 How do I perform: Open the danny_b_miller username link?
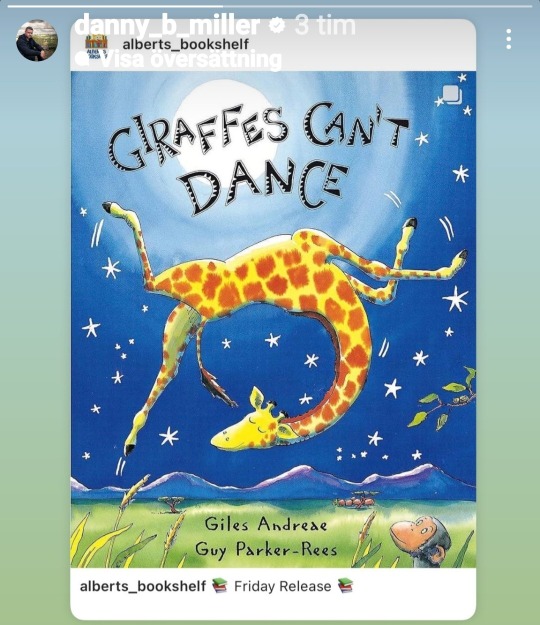[167, 26]
